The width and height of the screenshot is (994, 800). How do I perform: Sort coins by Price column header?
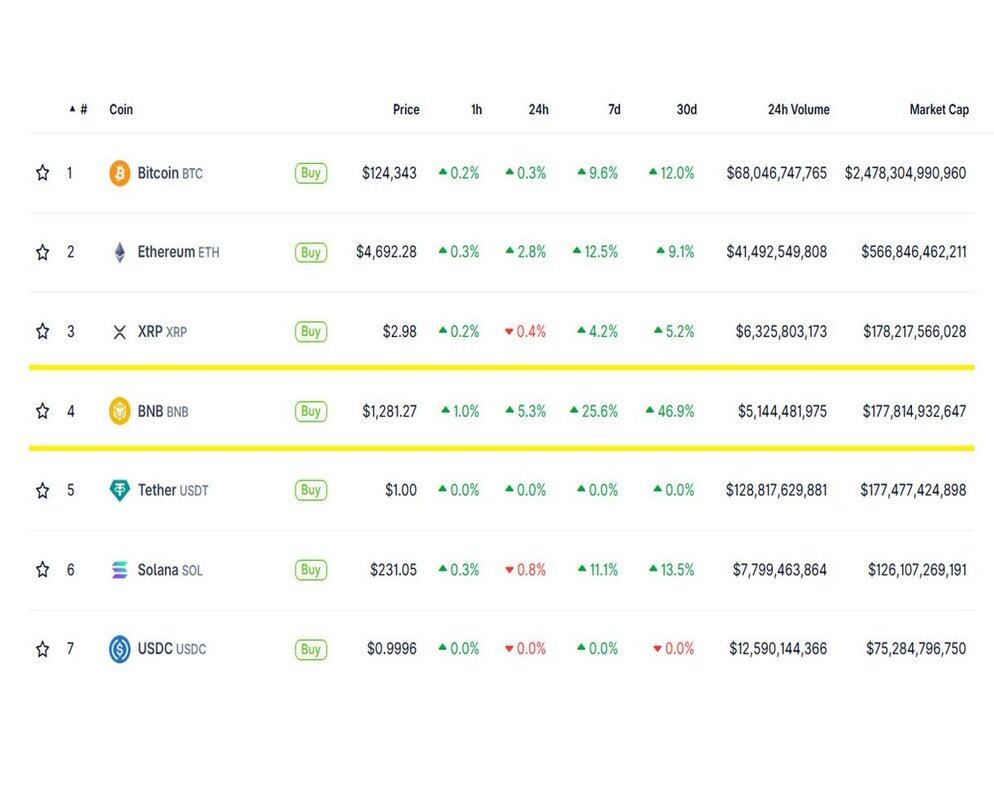pos(406,110)
